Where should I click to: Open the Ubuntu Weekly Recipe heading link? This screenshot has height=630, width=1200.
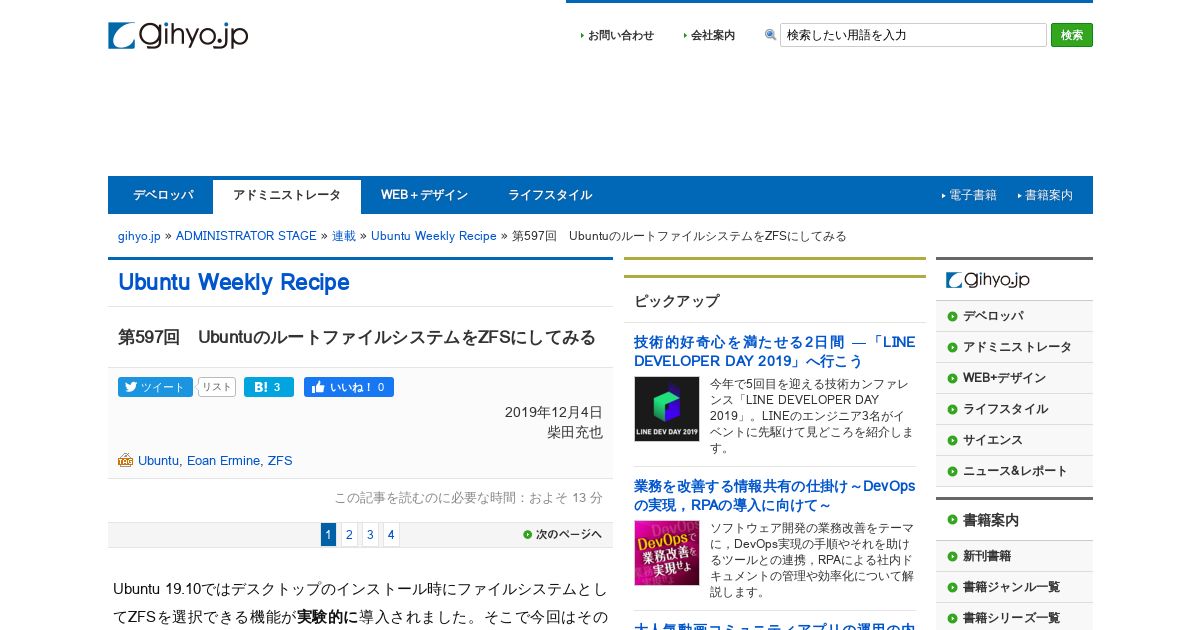coord(234,282)
